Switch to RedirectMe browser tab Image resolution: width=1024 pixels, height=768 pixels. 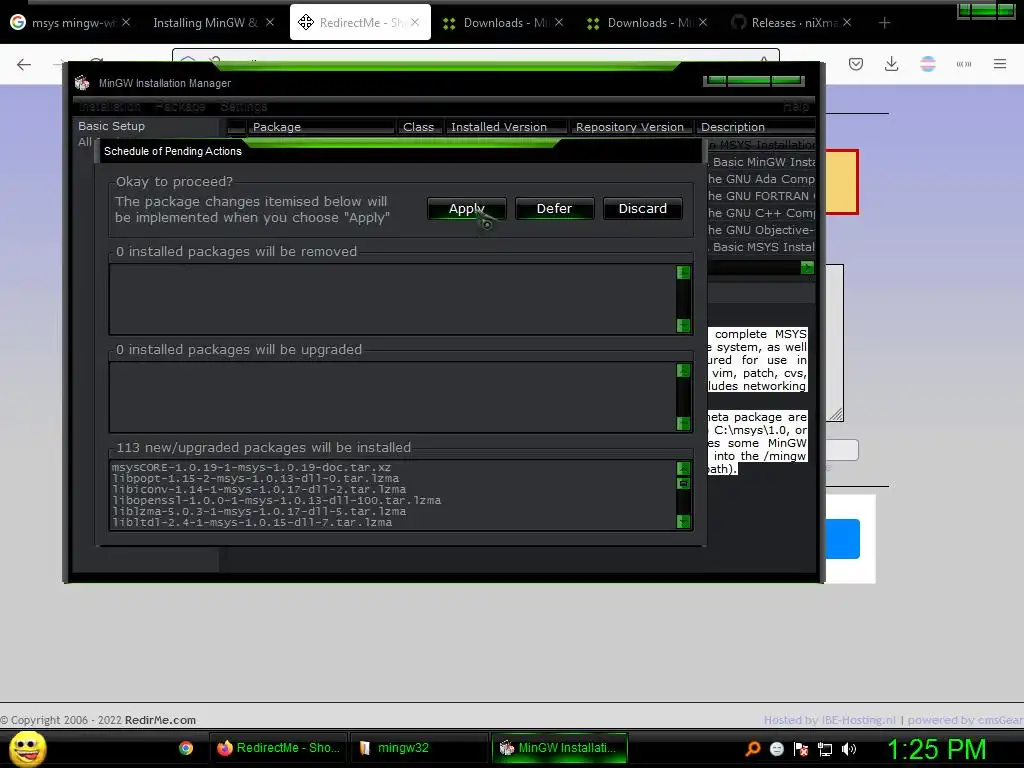coord(359,23)
